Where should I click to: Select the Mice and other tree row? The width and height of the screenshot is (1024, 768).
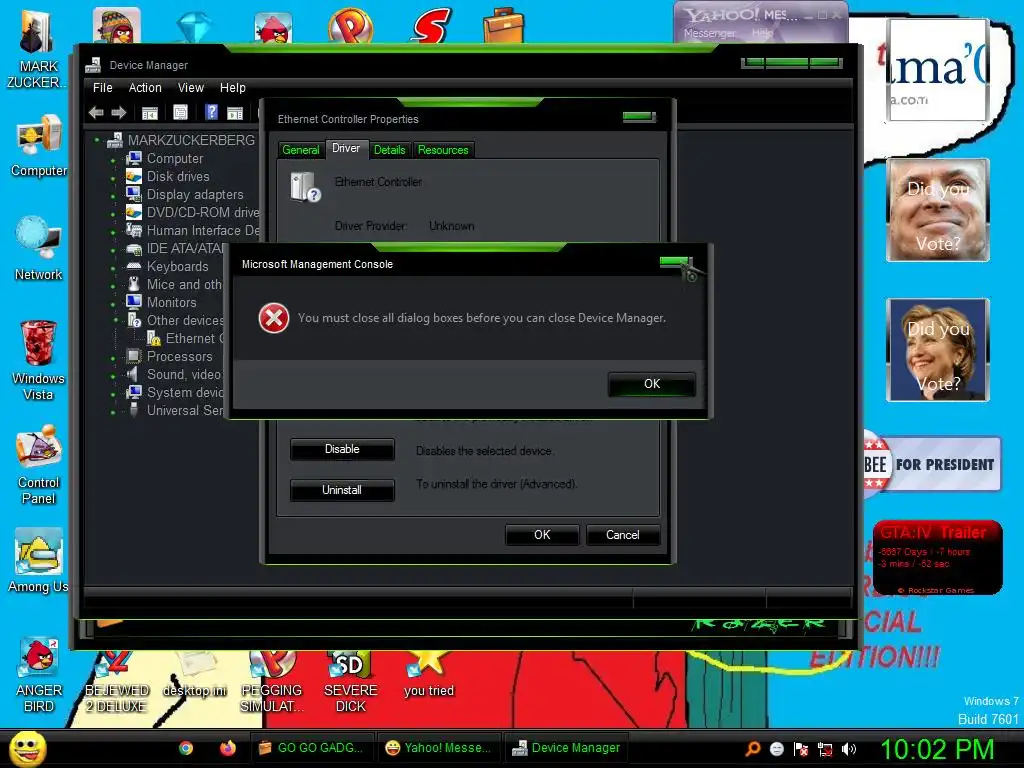(174, 285)
